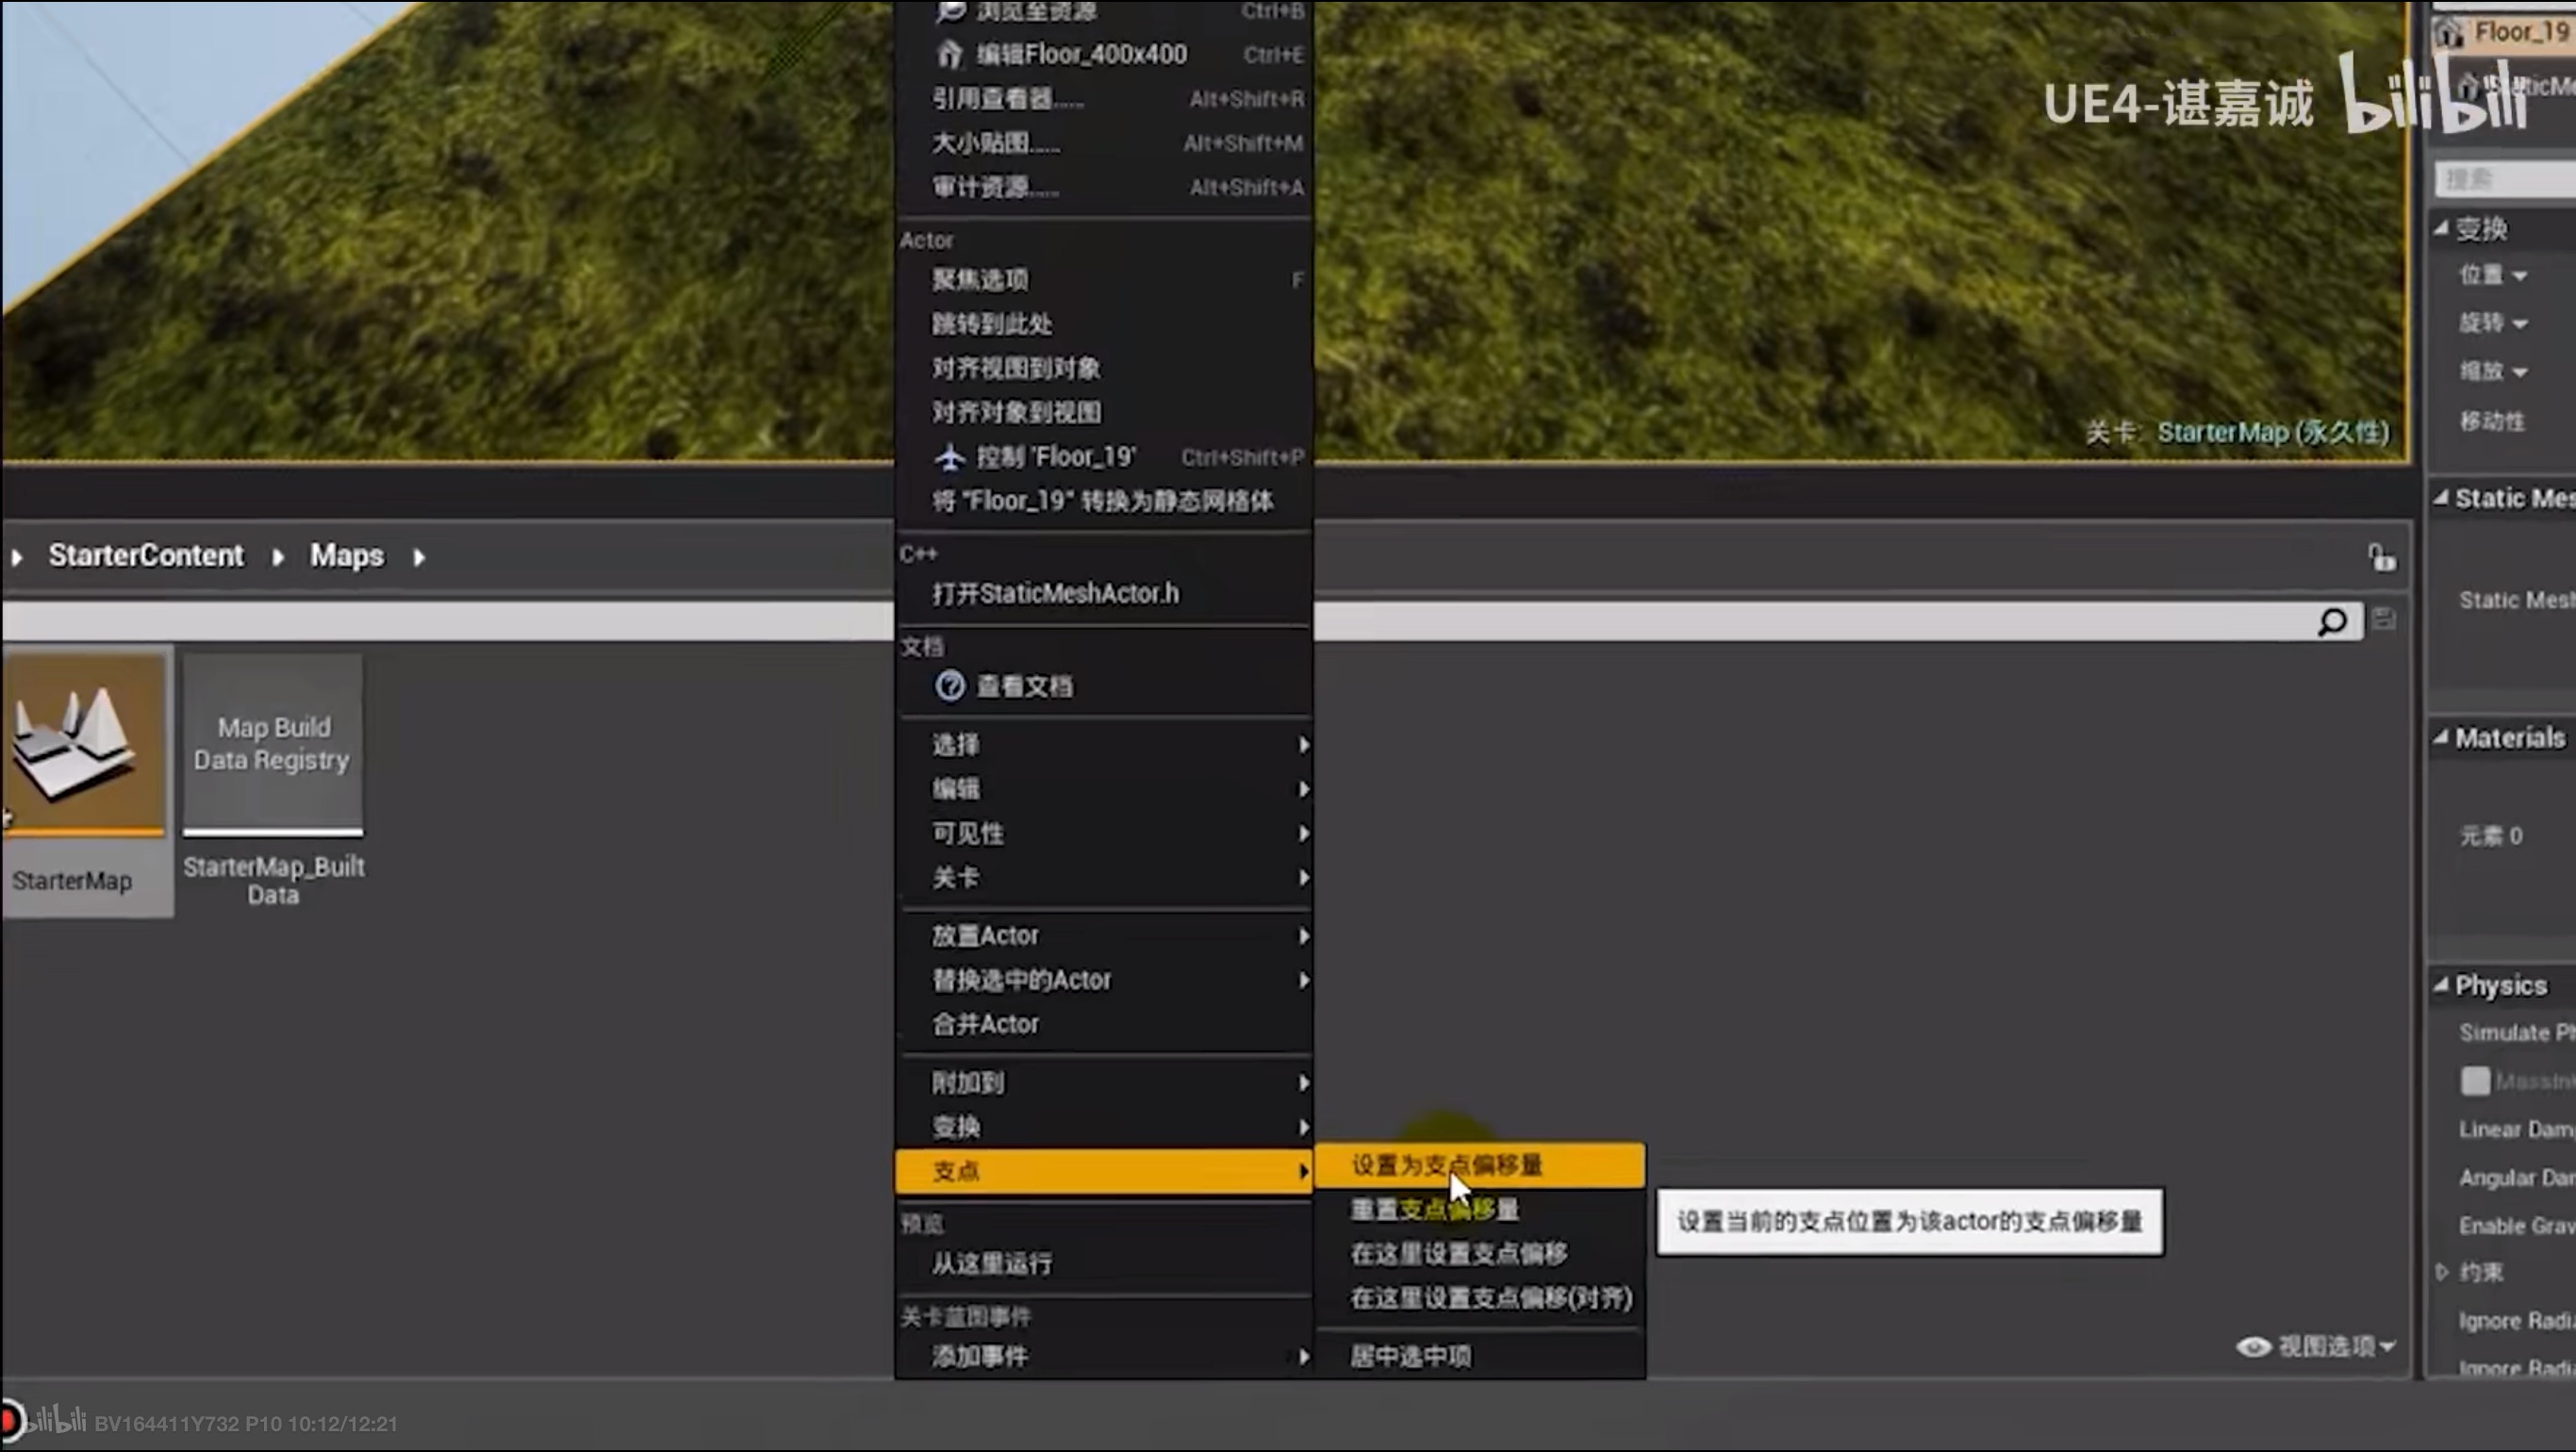Image resolution: width=2576 pixels, height=1452 pixels.
Task: Click the airplane icon beside 控制'Floor_19'
Action: [x=950, y=456]
